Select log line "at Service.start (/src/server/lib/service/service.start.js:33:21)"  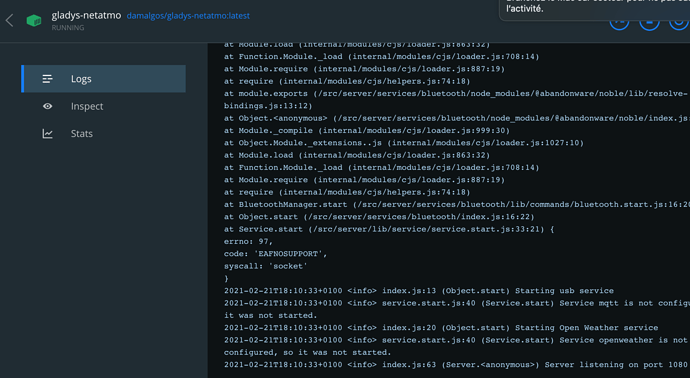(389, 229)
